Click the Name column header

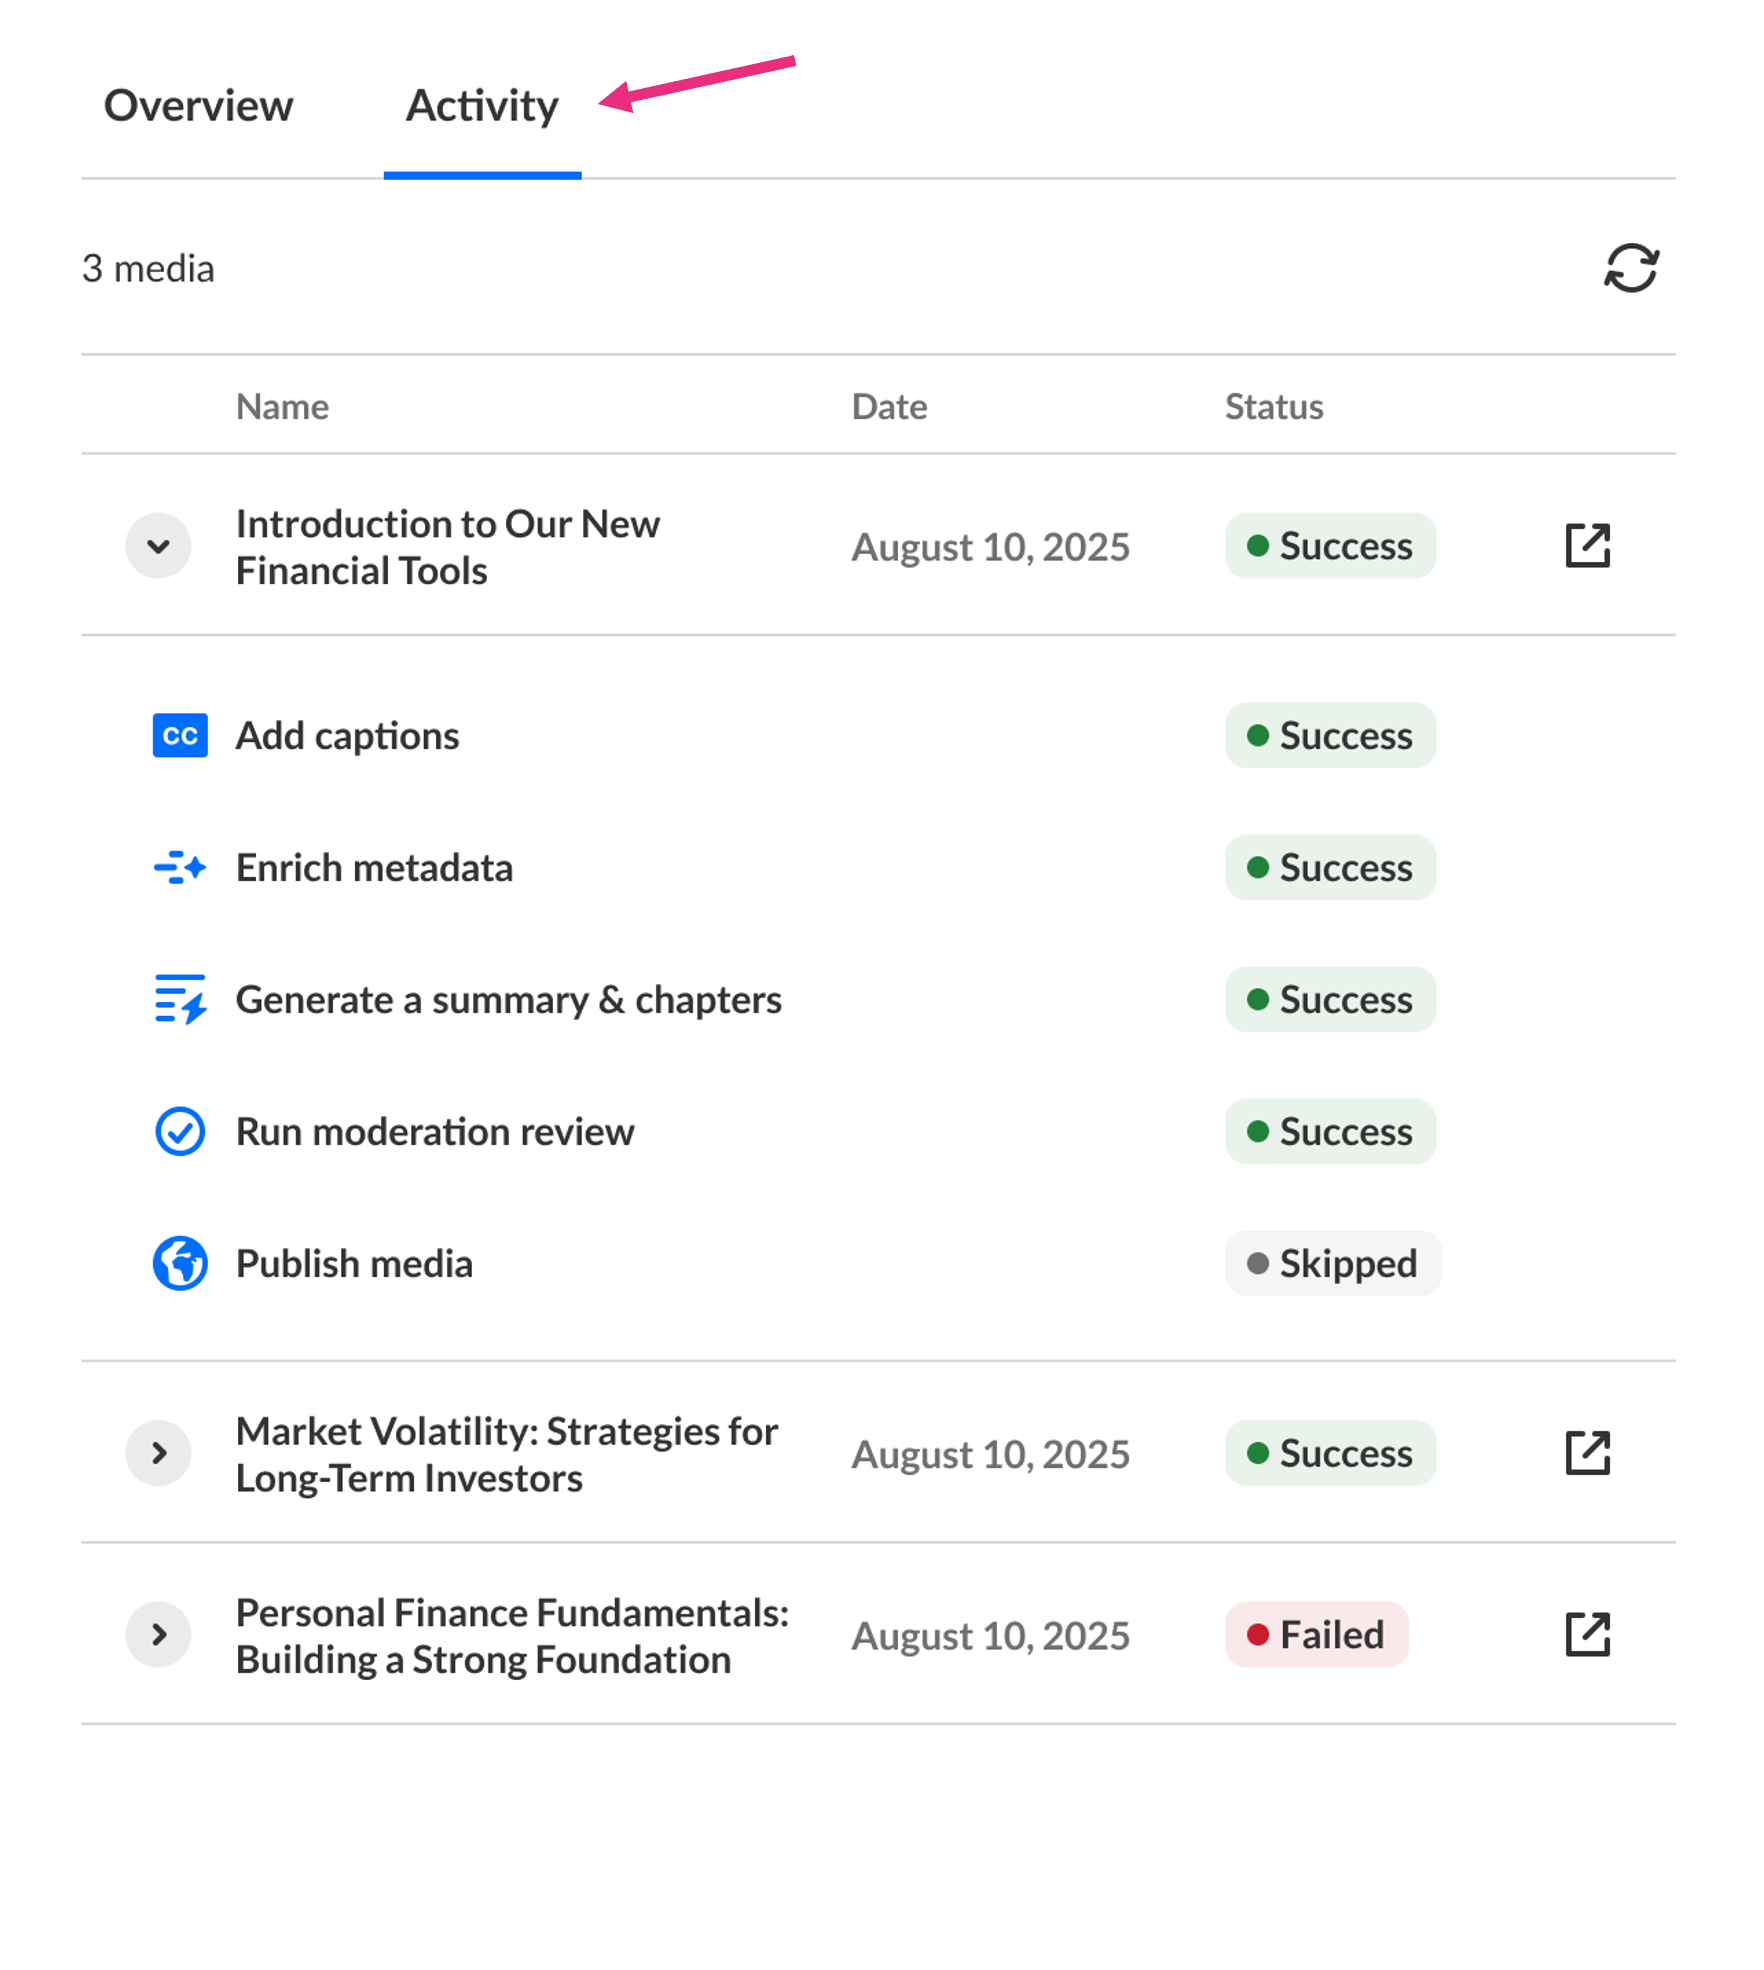click(x=282, y=406)
